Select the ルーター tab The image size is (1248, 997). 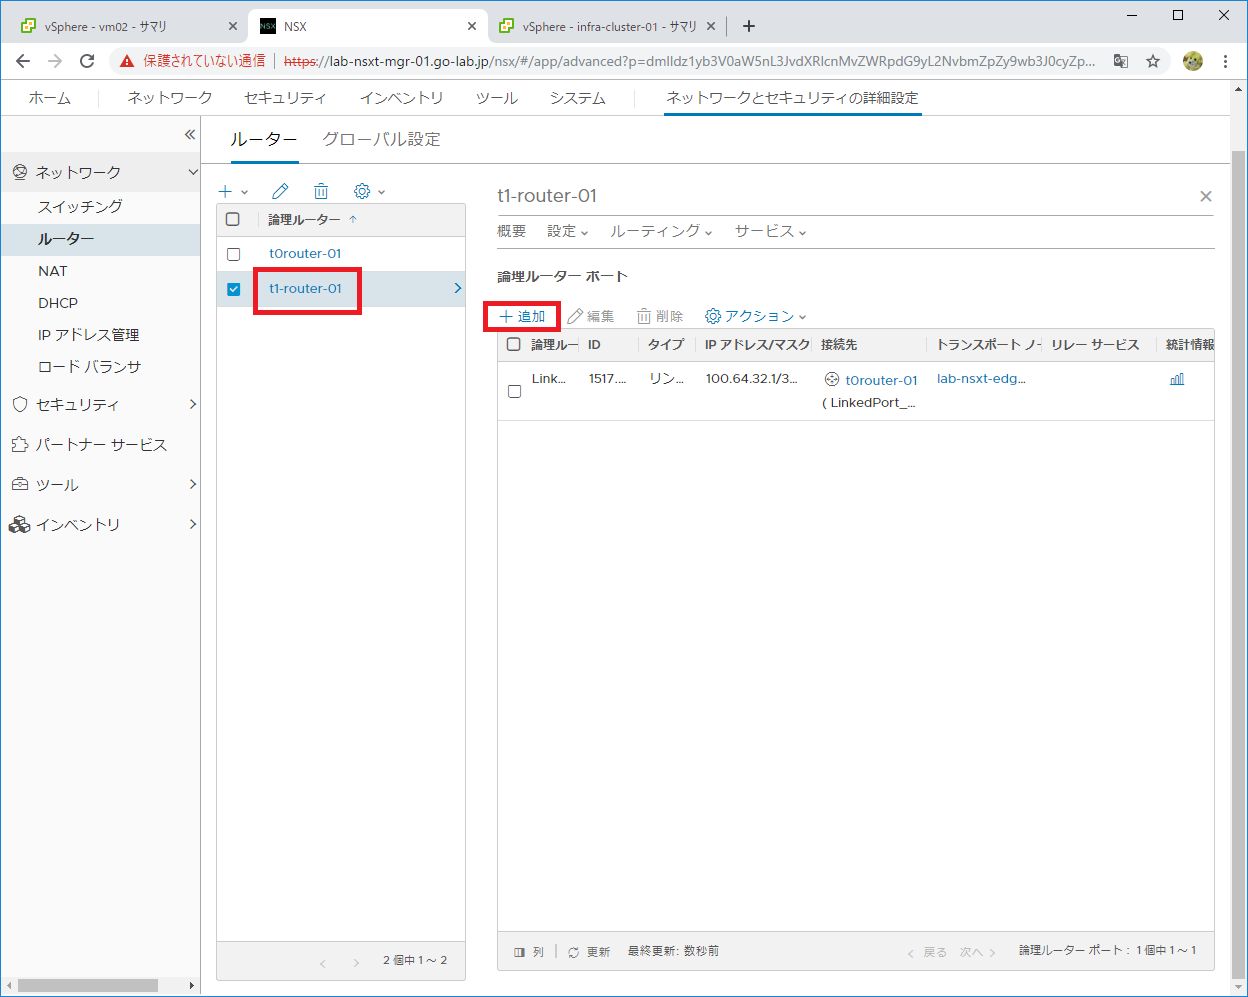point(264,139)
